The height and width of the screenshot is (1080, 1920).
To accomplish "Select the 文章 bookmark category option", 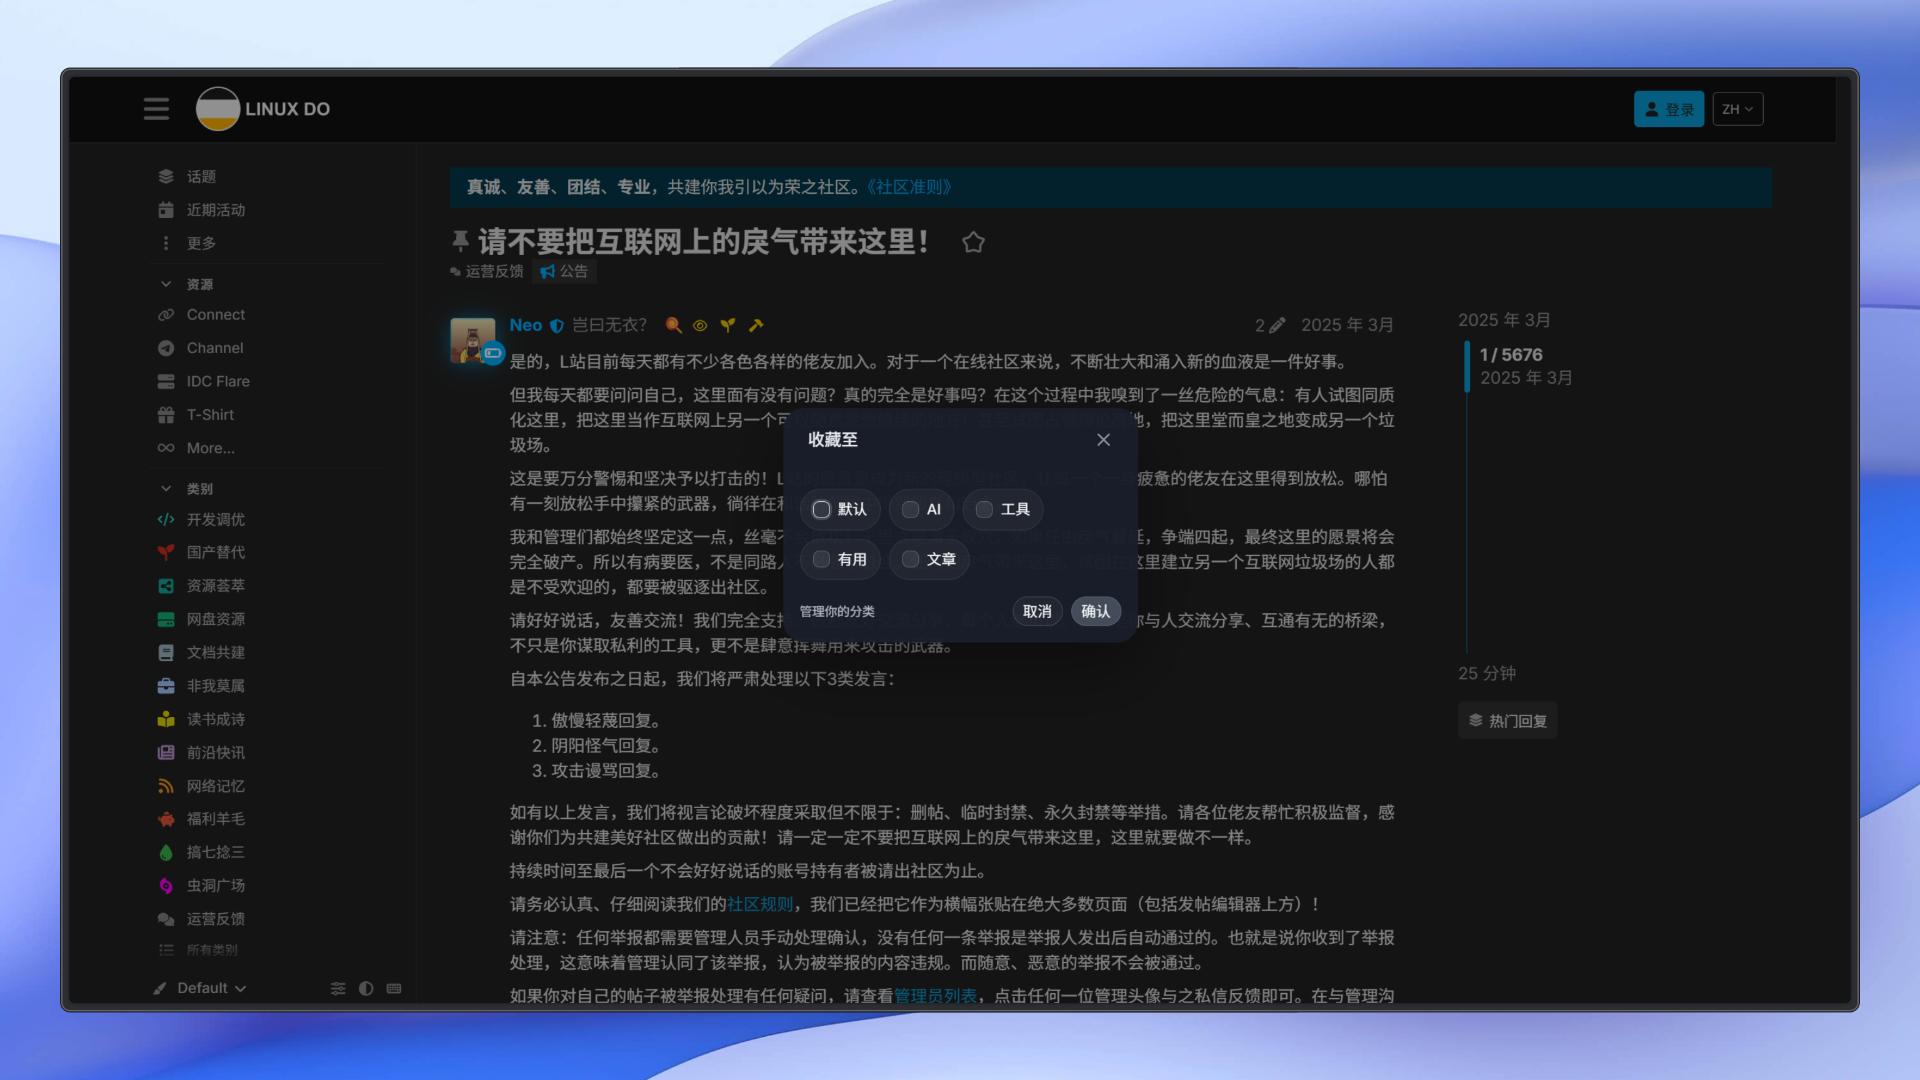I will tap(929, 559).
